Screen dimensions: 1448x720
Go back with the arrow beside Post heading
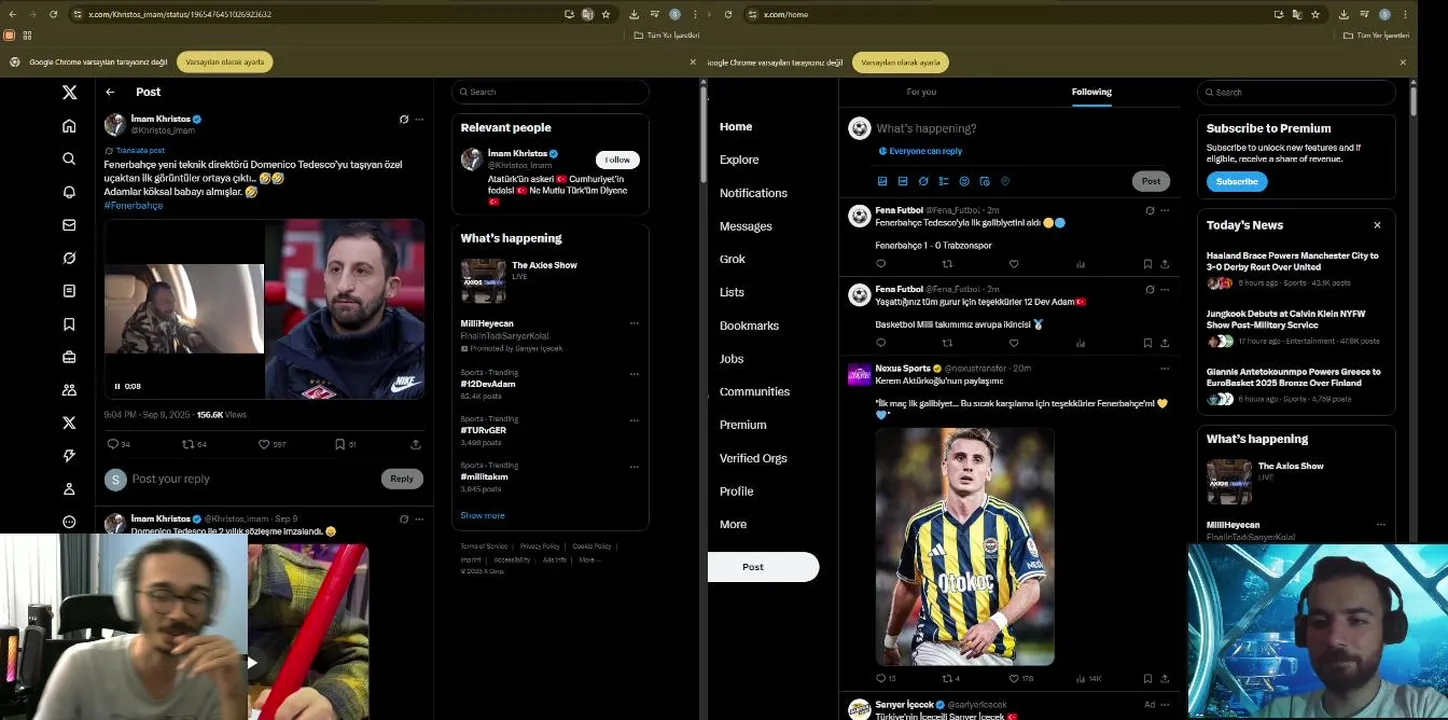(110, 92)
